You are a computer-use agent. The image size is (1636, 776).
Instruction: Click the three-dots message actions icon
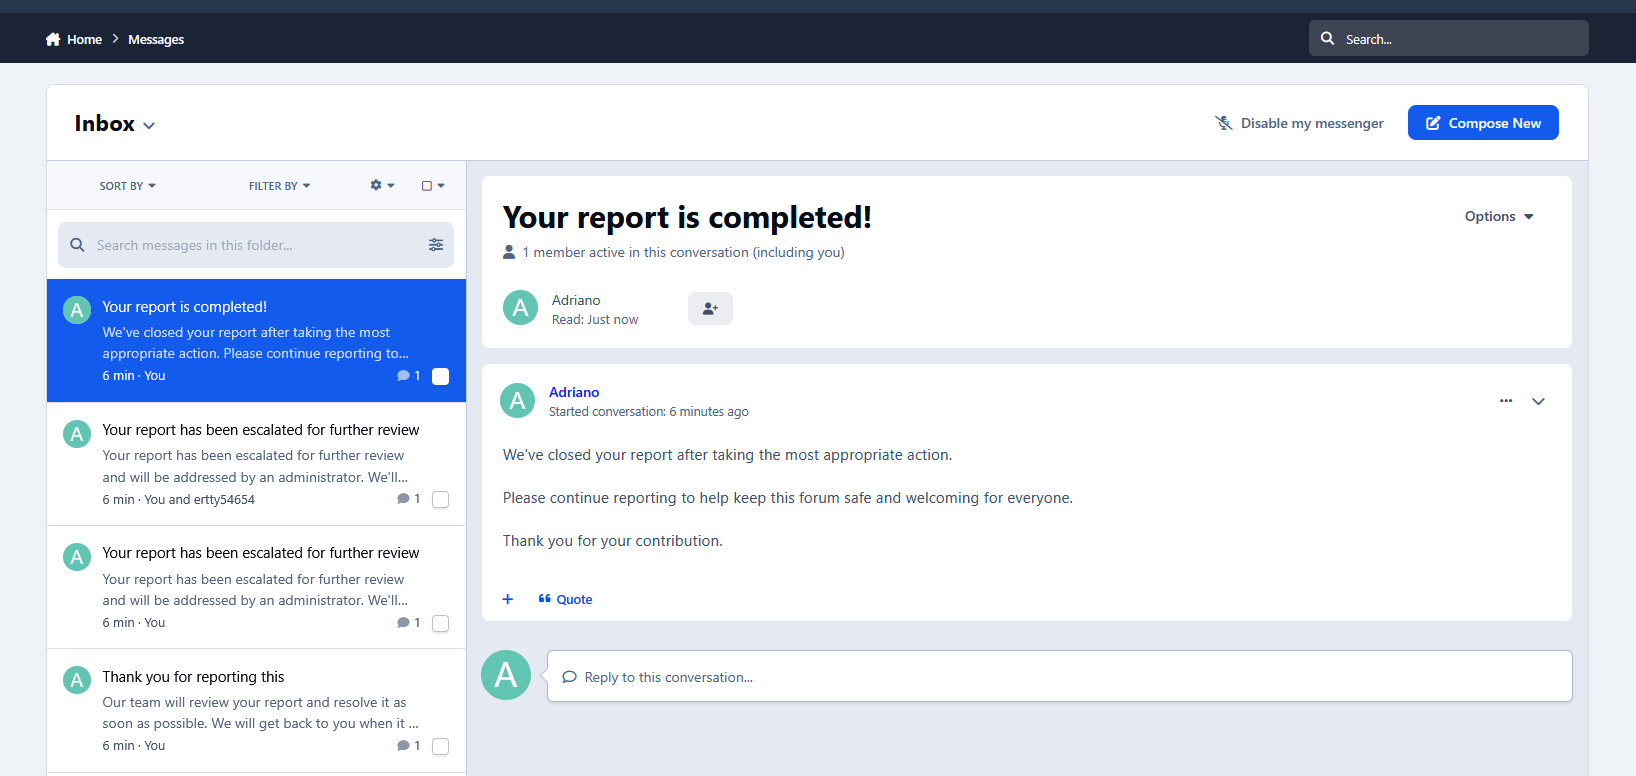point(1506,401)
